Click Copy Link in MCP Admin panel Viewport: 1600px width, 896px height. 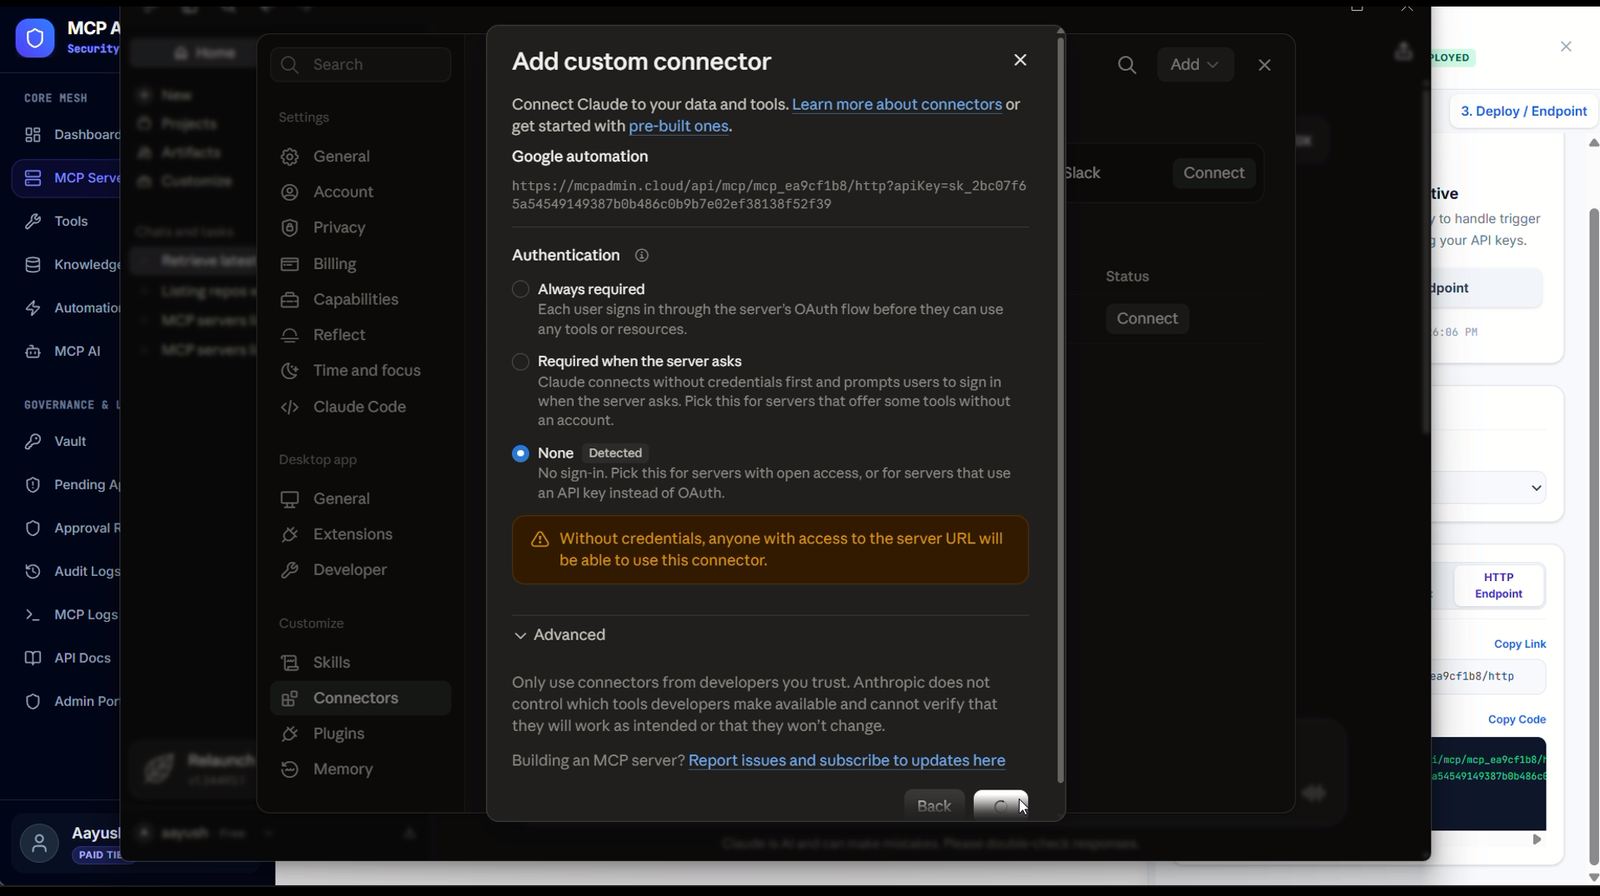point(1520,644)
